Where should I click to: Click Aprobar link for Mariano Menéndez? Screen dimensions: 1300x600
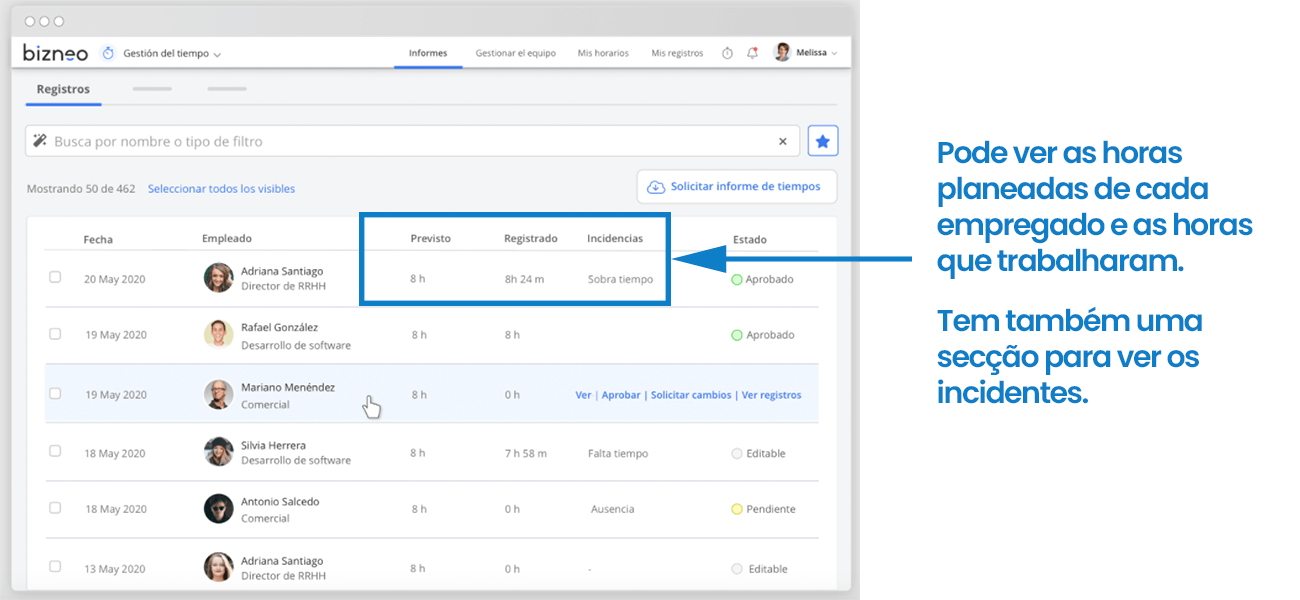621,395
